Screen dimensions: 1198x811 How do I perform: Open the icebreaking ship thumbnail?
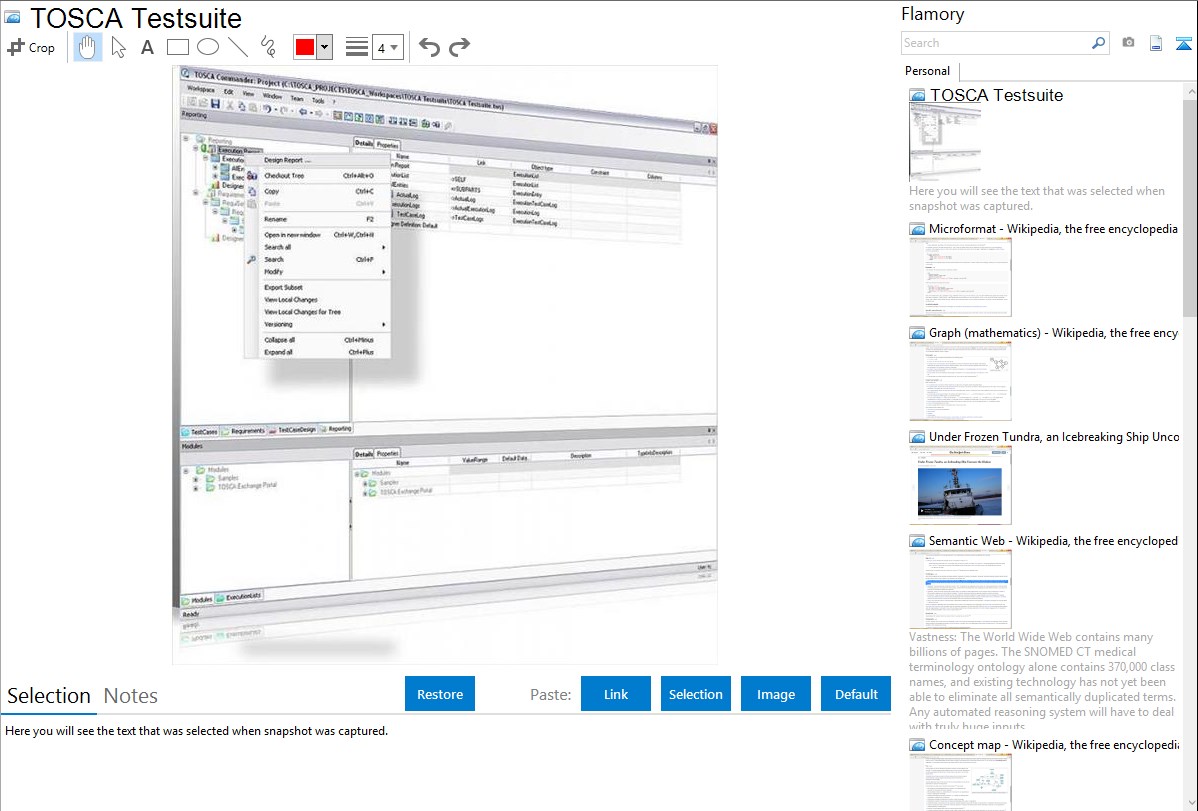pos(960,485)
